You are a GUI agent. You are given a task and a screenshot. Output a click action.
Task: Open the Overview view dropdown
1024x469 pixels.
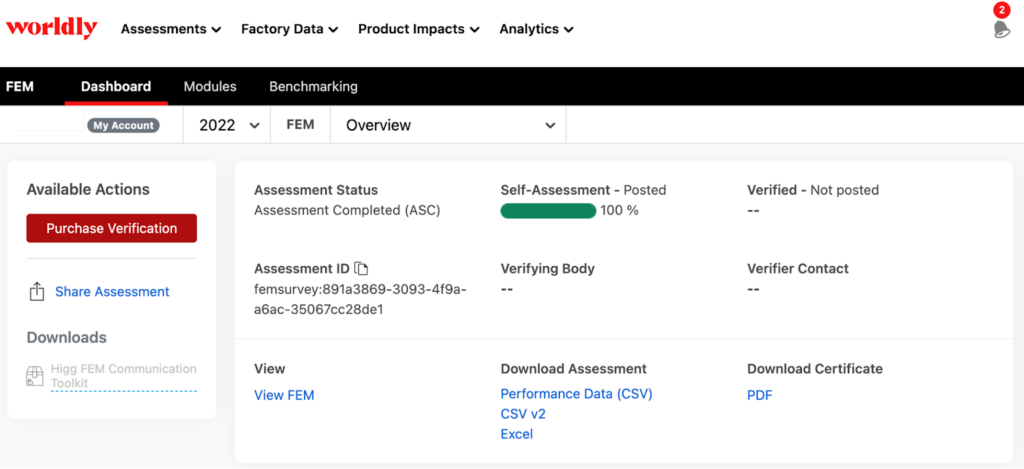point(449,125)
